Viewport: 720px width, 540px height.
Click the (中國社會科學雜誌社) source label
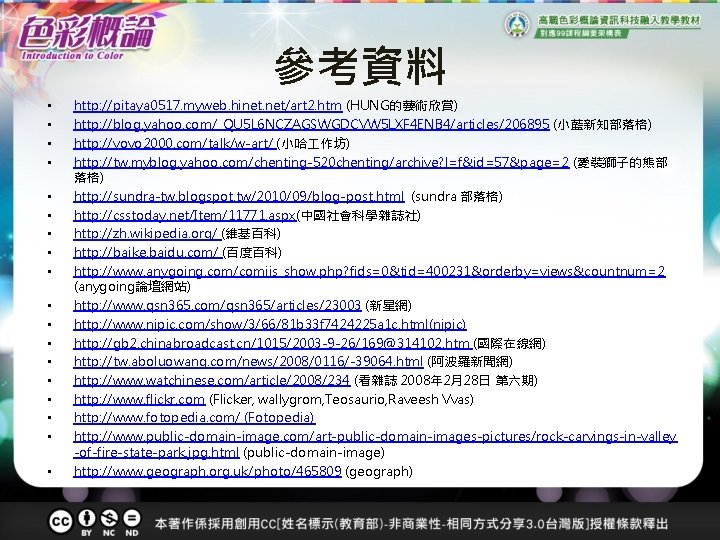pyautogui.click(x=359, y=215)
